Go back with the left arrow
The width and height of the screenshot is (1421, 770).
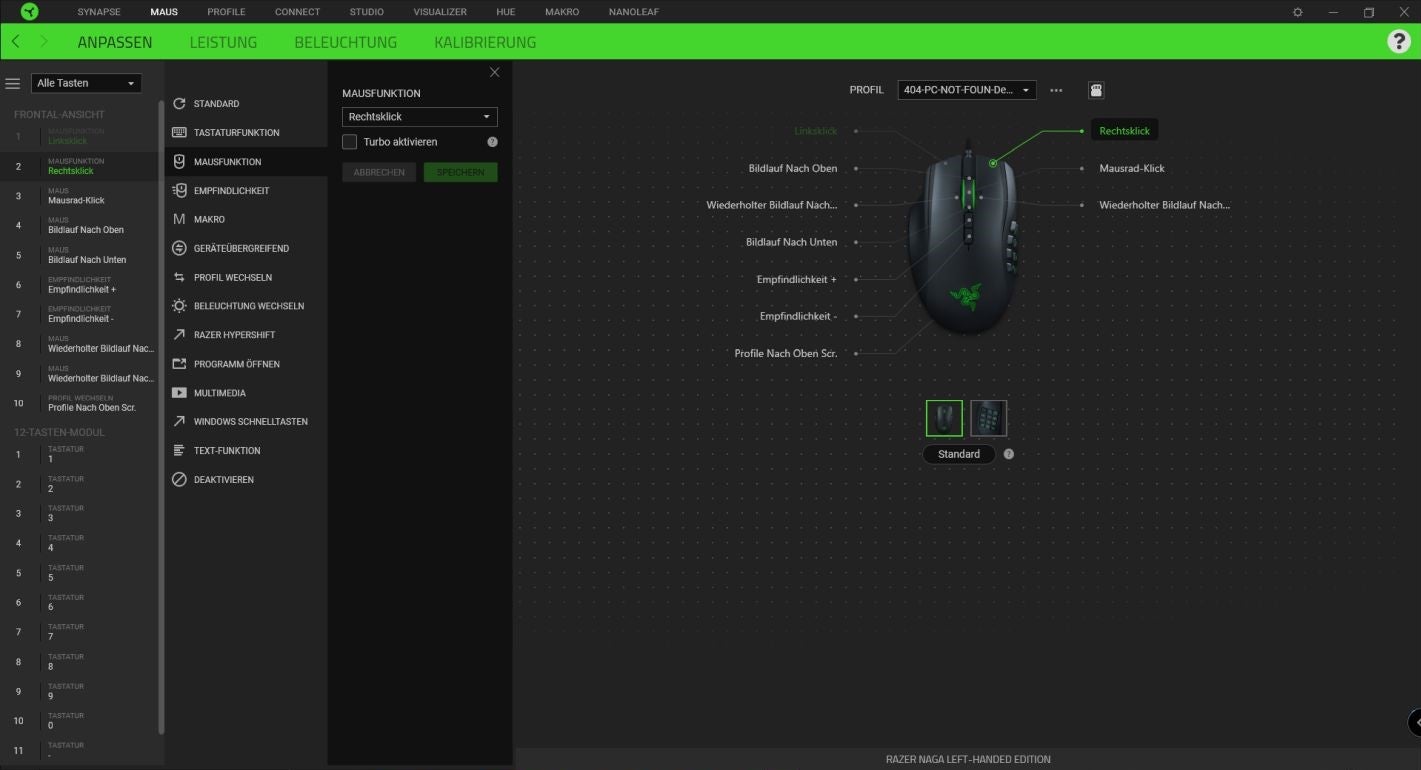(16, 42)
